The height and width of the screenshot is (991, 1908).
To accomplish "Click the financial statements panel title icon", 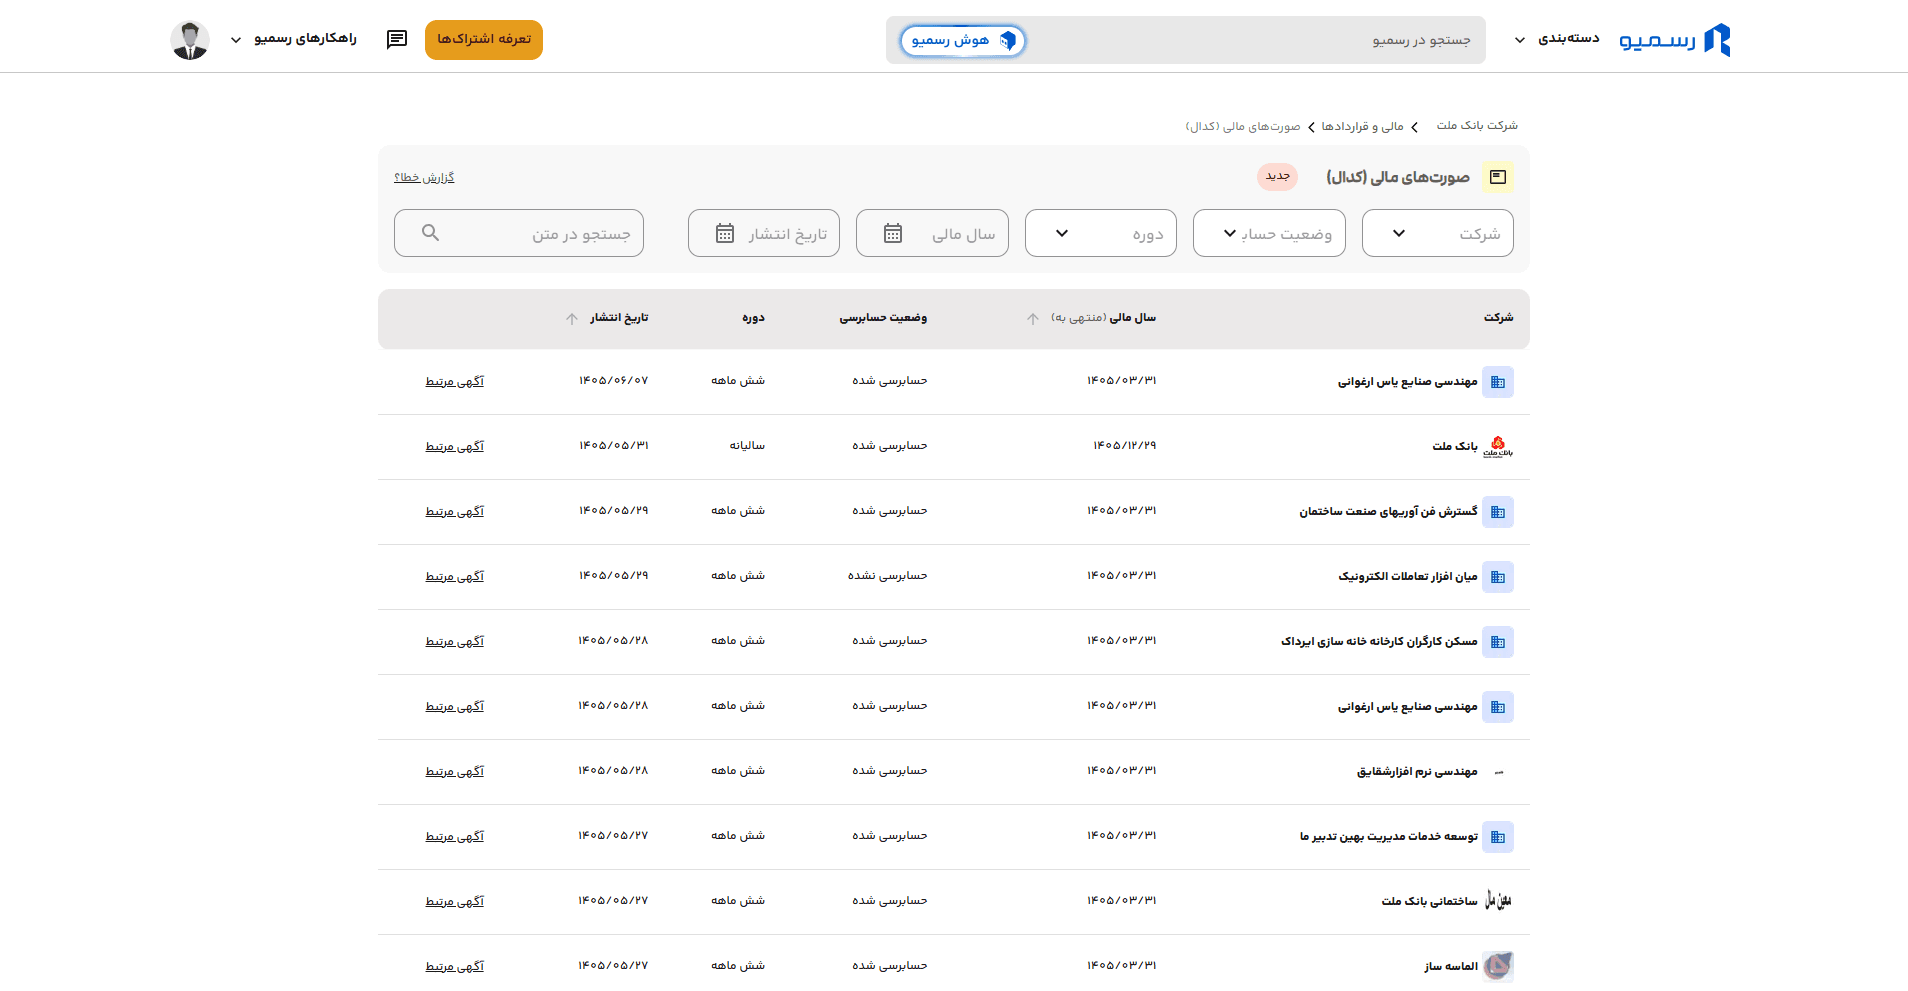I will [x=1498, y=177].
